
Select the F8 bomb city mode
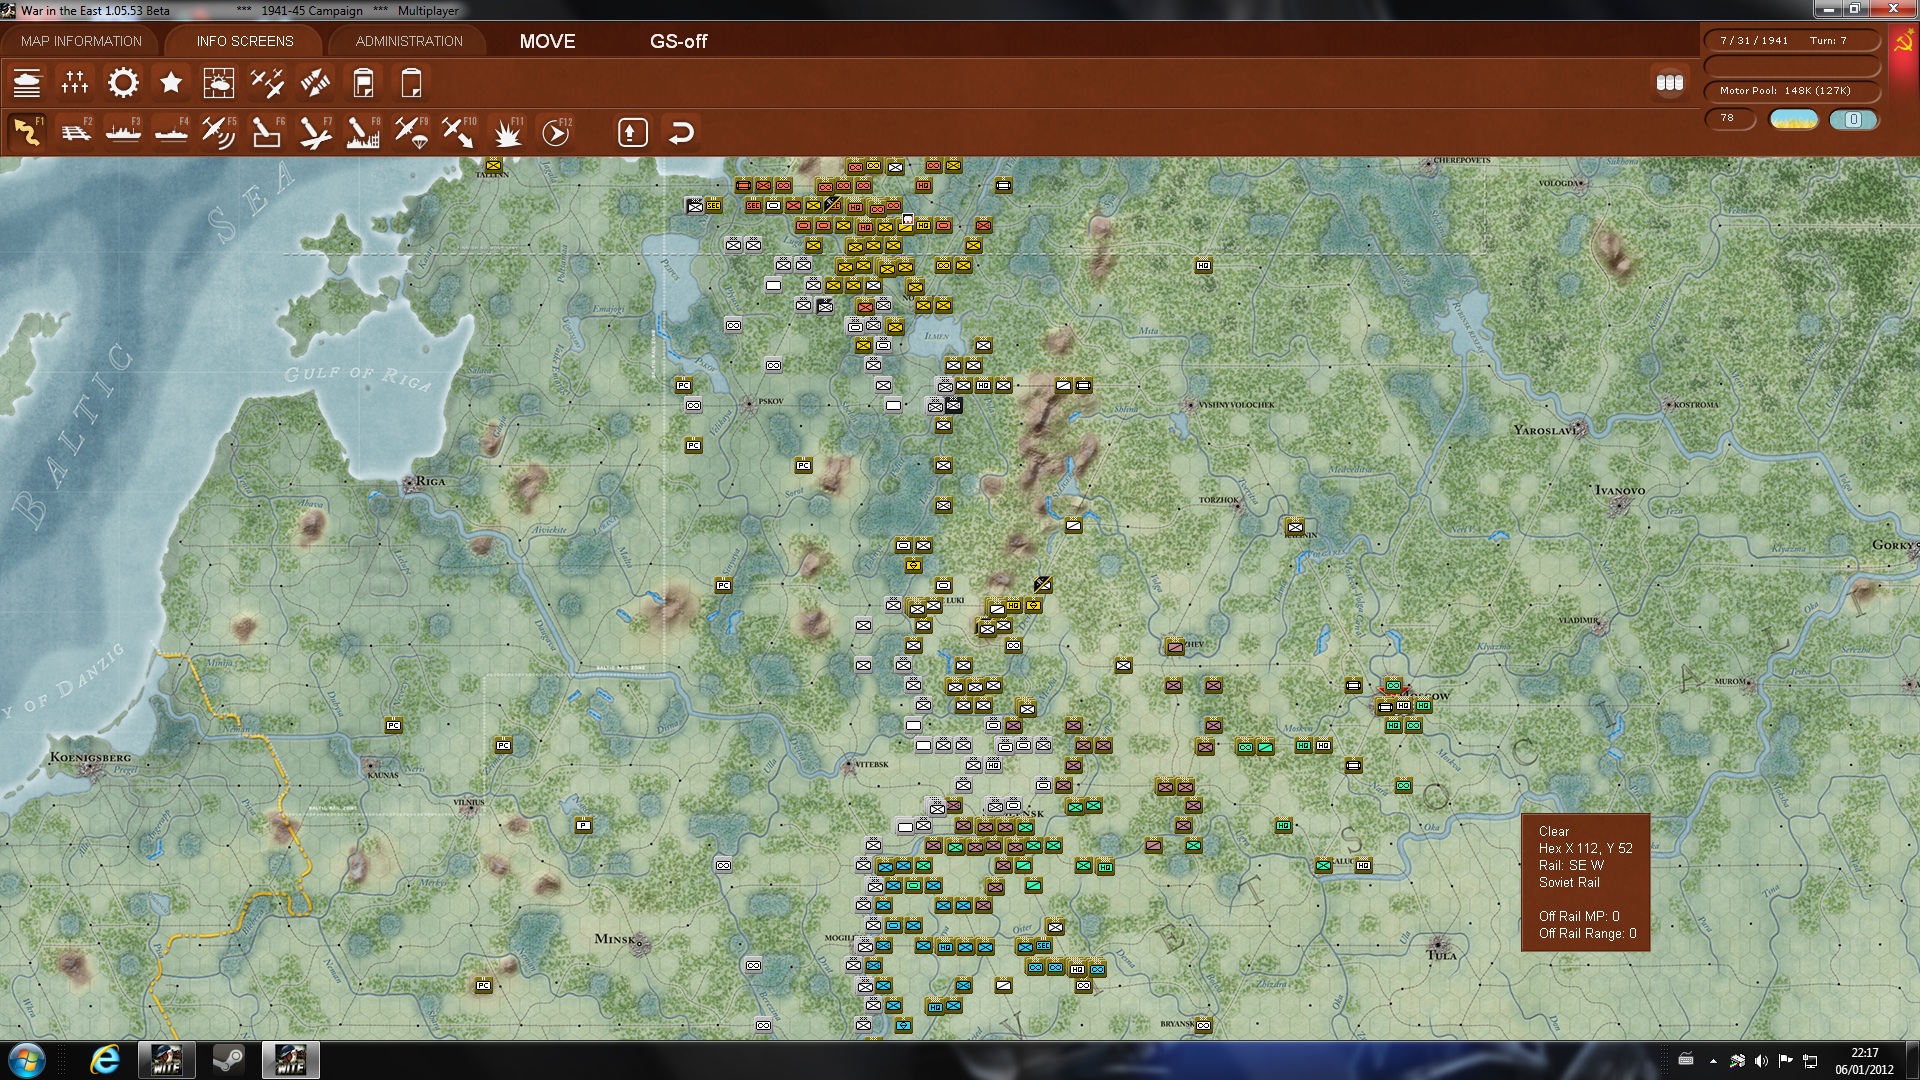click(363, 132)
